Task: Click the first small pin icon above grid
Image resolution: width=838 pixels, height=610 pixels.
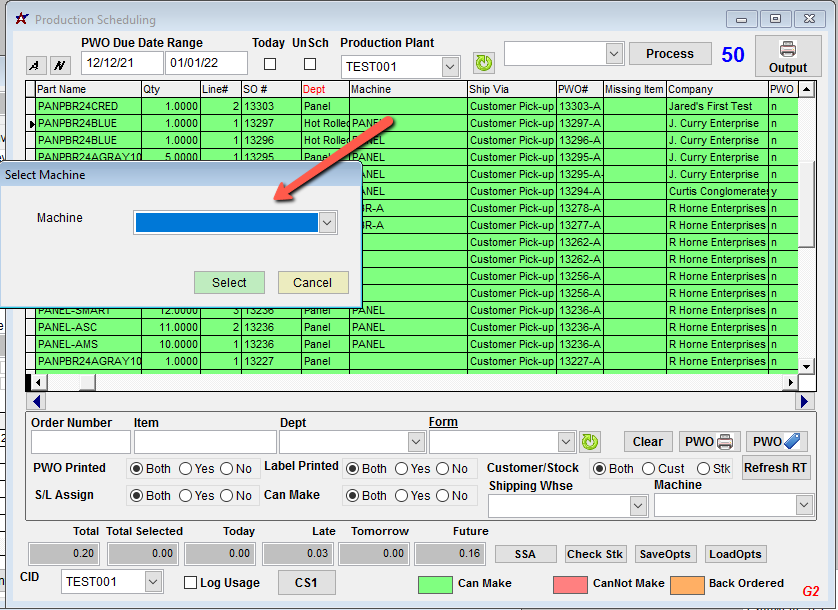Action: click(x=36, y=65)
